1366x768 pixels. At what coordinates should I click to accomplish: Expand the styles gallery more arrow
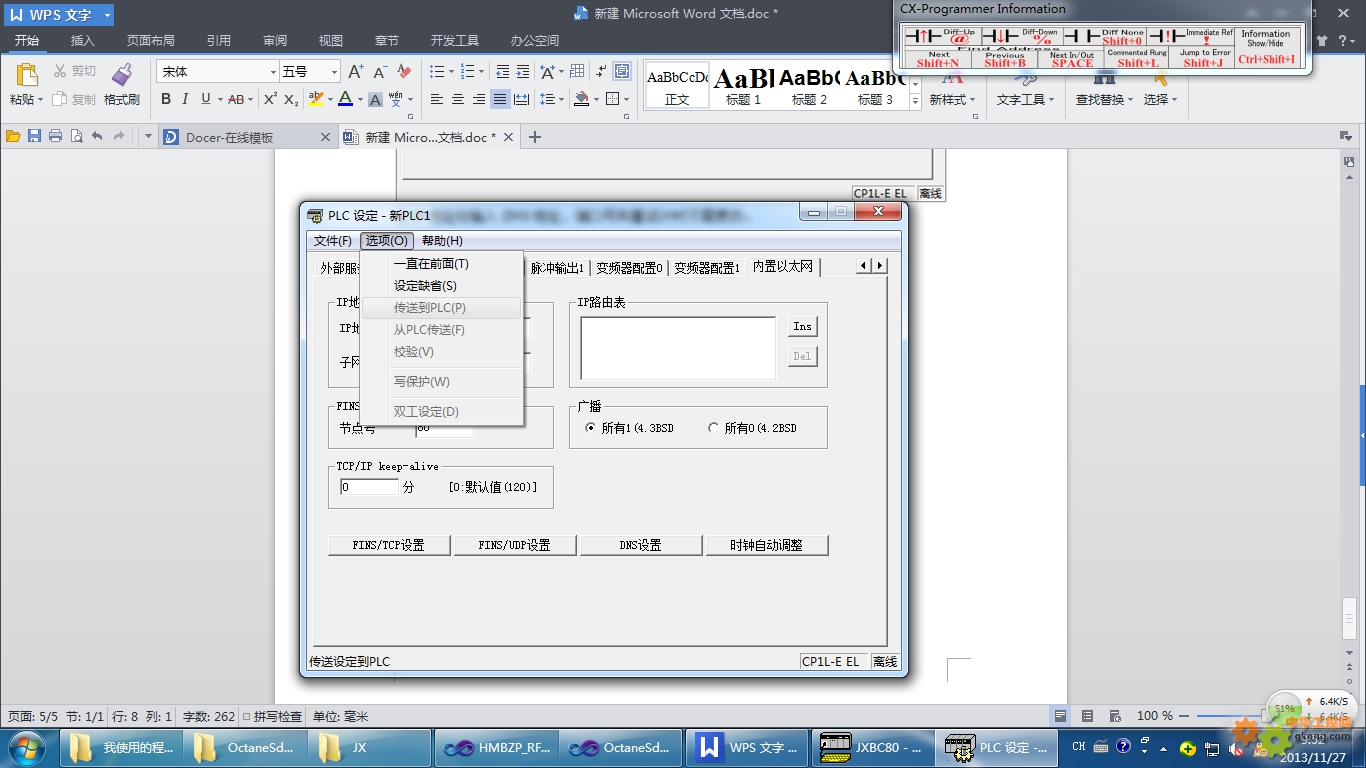[x=915, y=102]
